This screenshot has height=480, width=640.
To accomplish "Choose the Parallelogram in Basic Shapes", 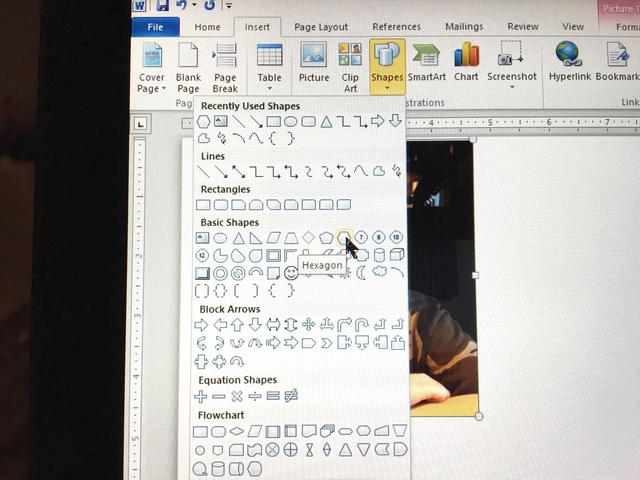I will 273,238.
